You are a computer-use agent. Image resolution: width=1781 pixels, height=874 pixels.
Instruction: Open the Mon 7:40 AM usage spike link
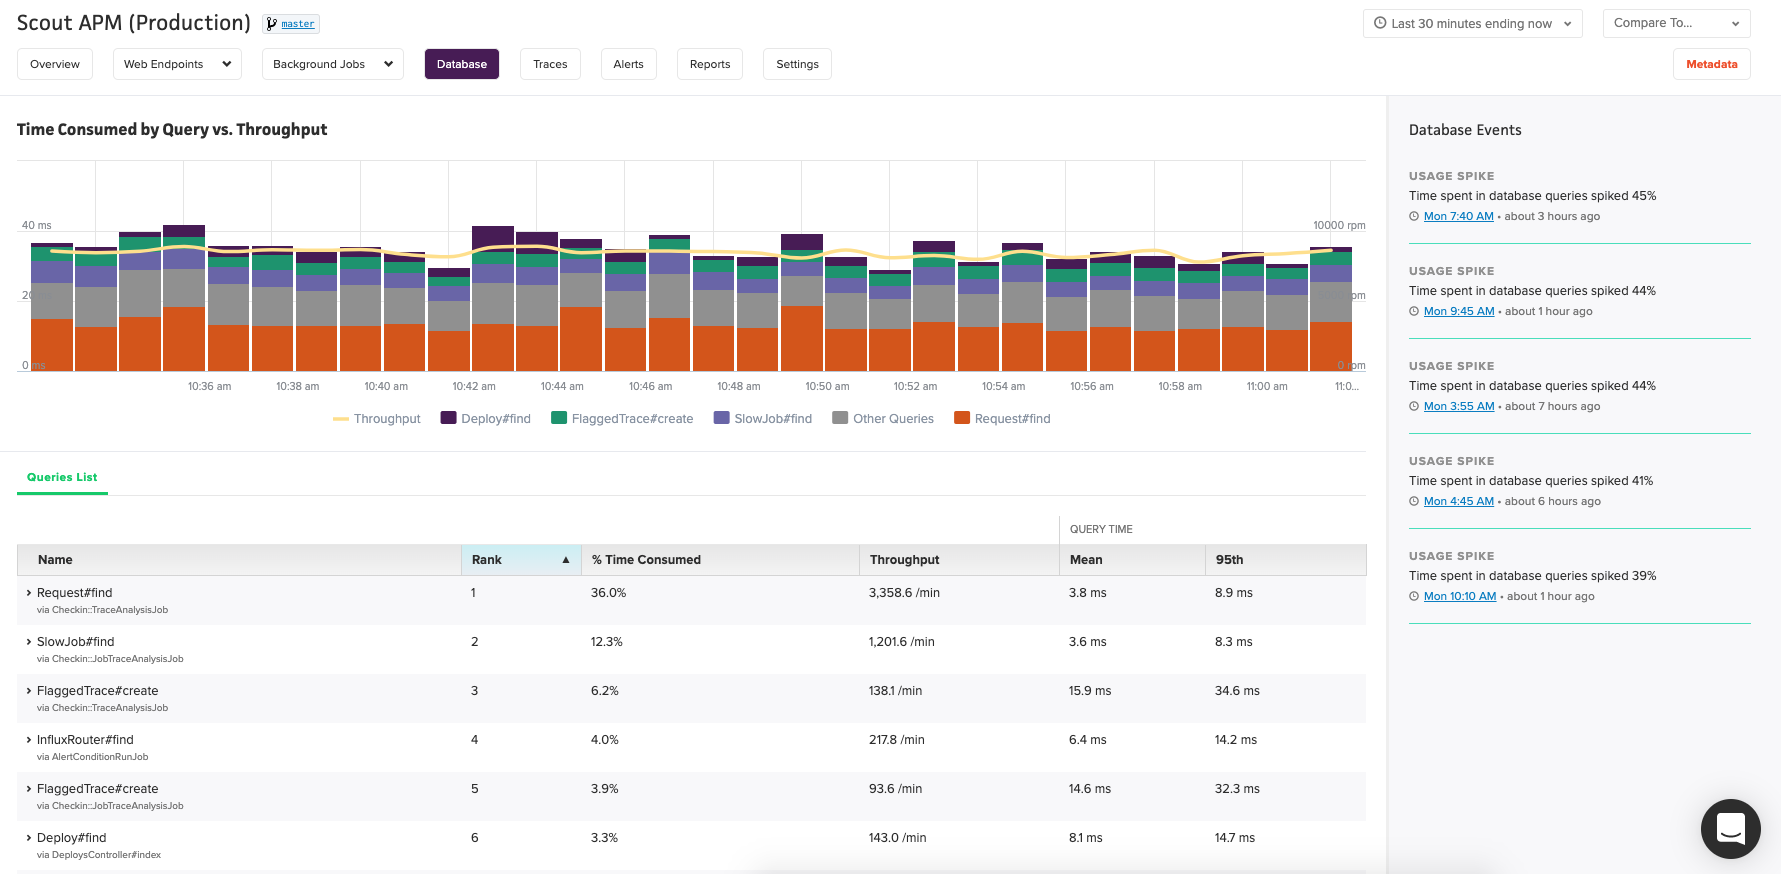1458,216
